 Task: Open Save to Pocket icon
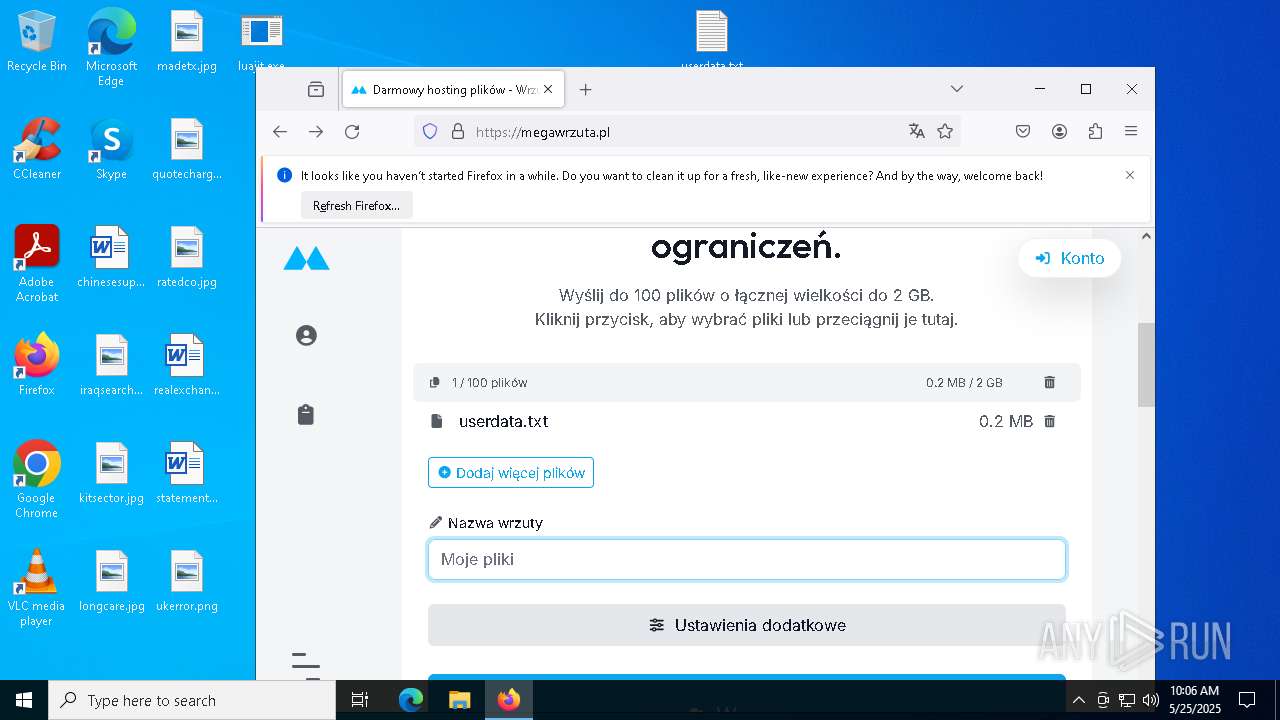coord(1023,131)
